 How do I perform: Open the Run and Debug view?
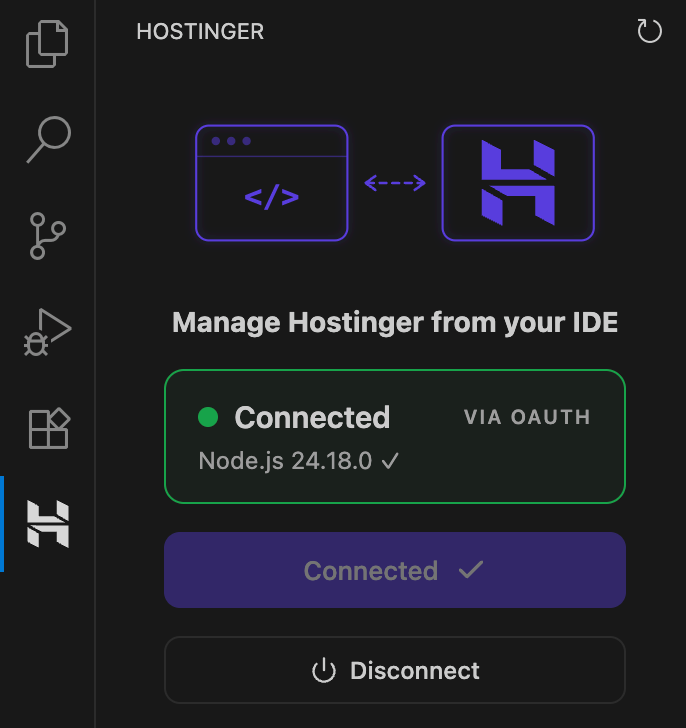coord(47,332)
